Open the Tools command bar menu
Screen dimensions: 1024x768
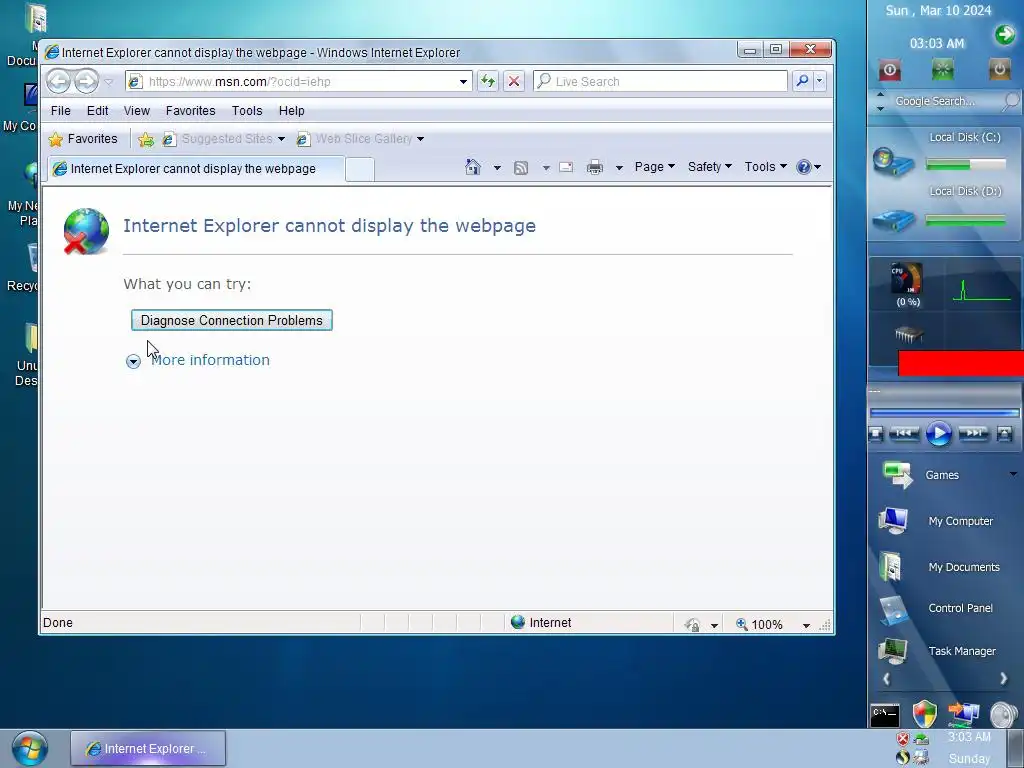[x=765, y=167]
